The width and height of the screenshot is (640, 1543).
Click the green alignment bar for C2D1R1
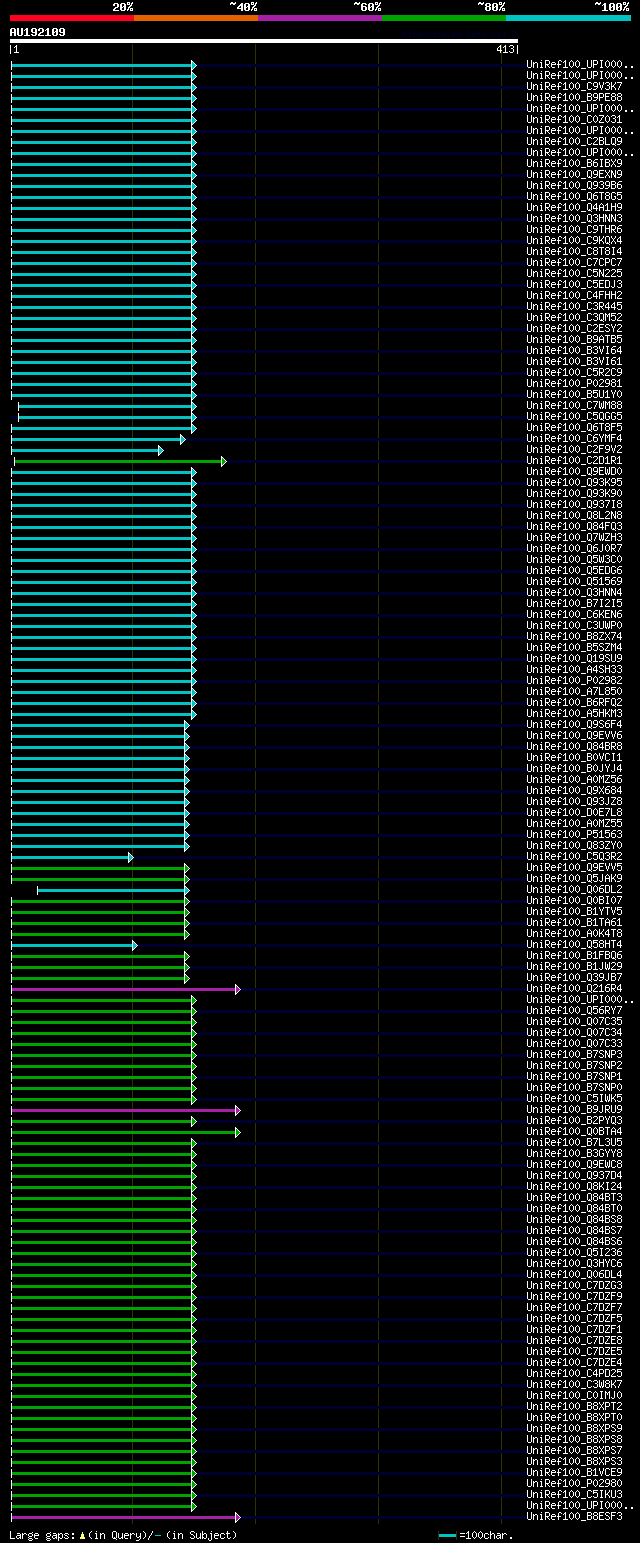pos(120,461)
